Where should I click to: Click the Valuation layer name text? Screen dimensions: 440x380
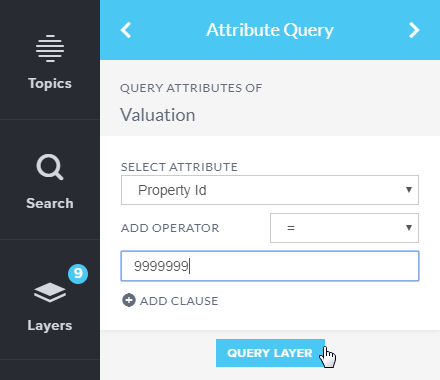[x=158, y=115]
